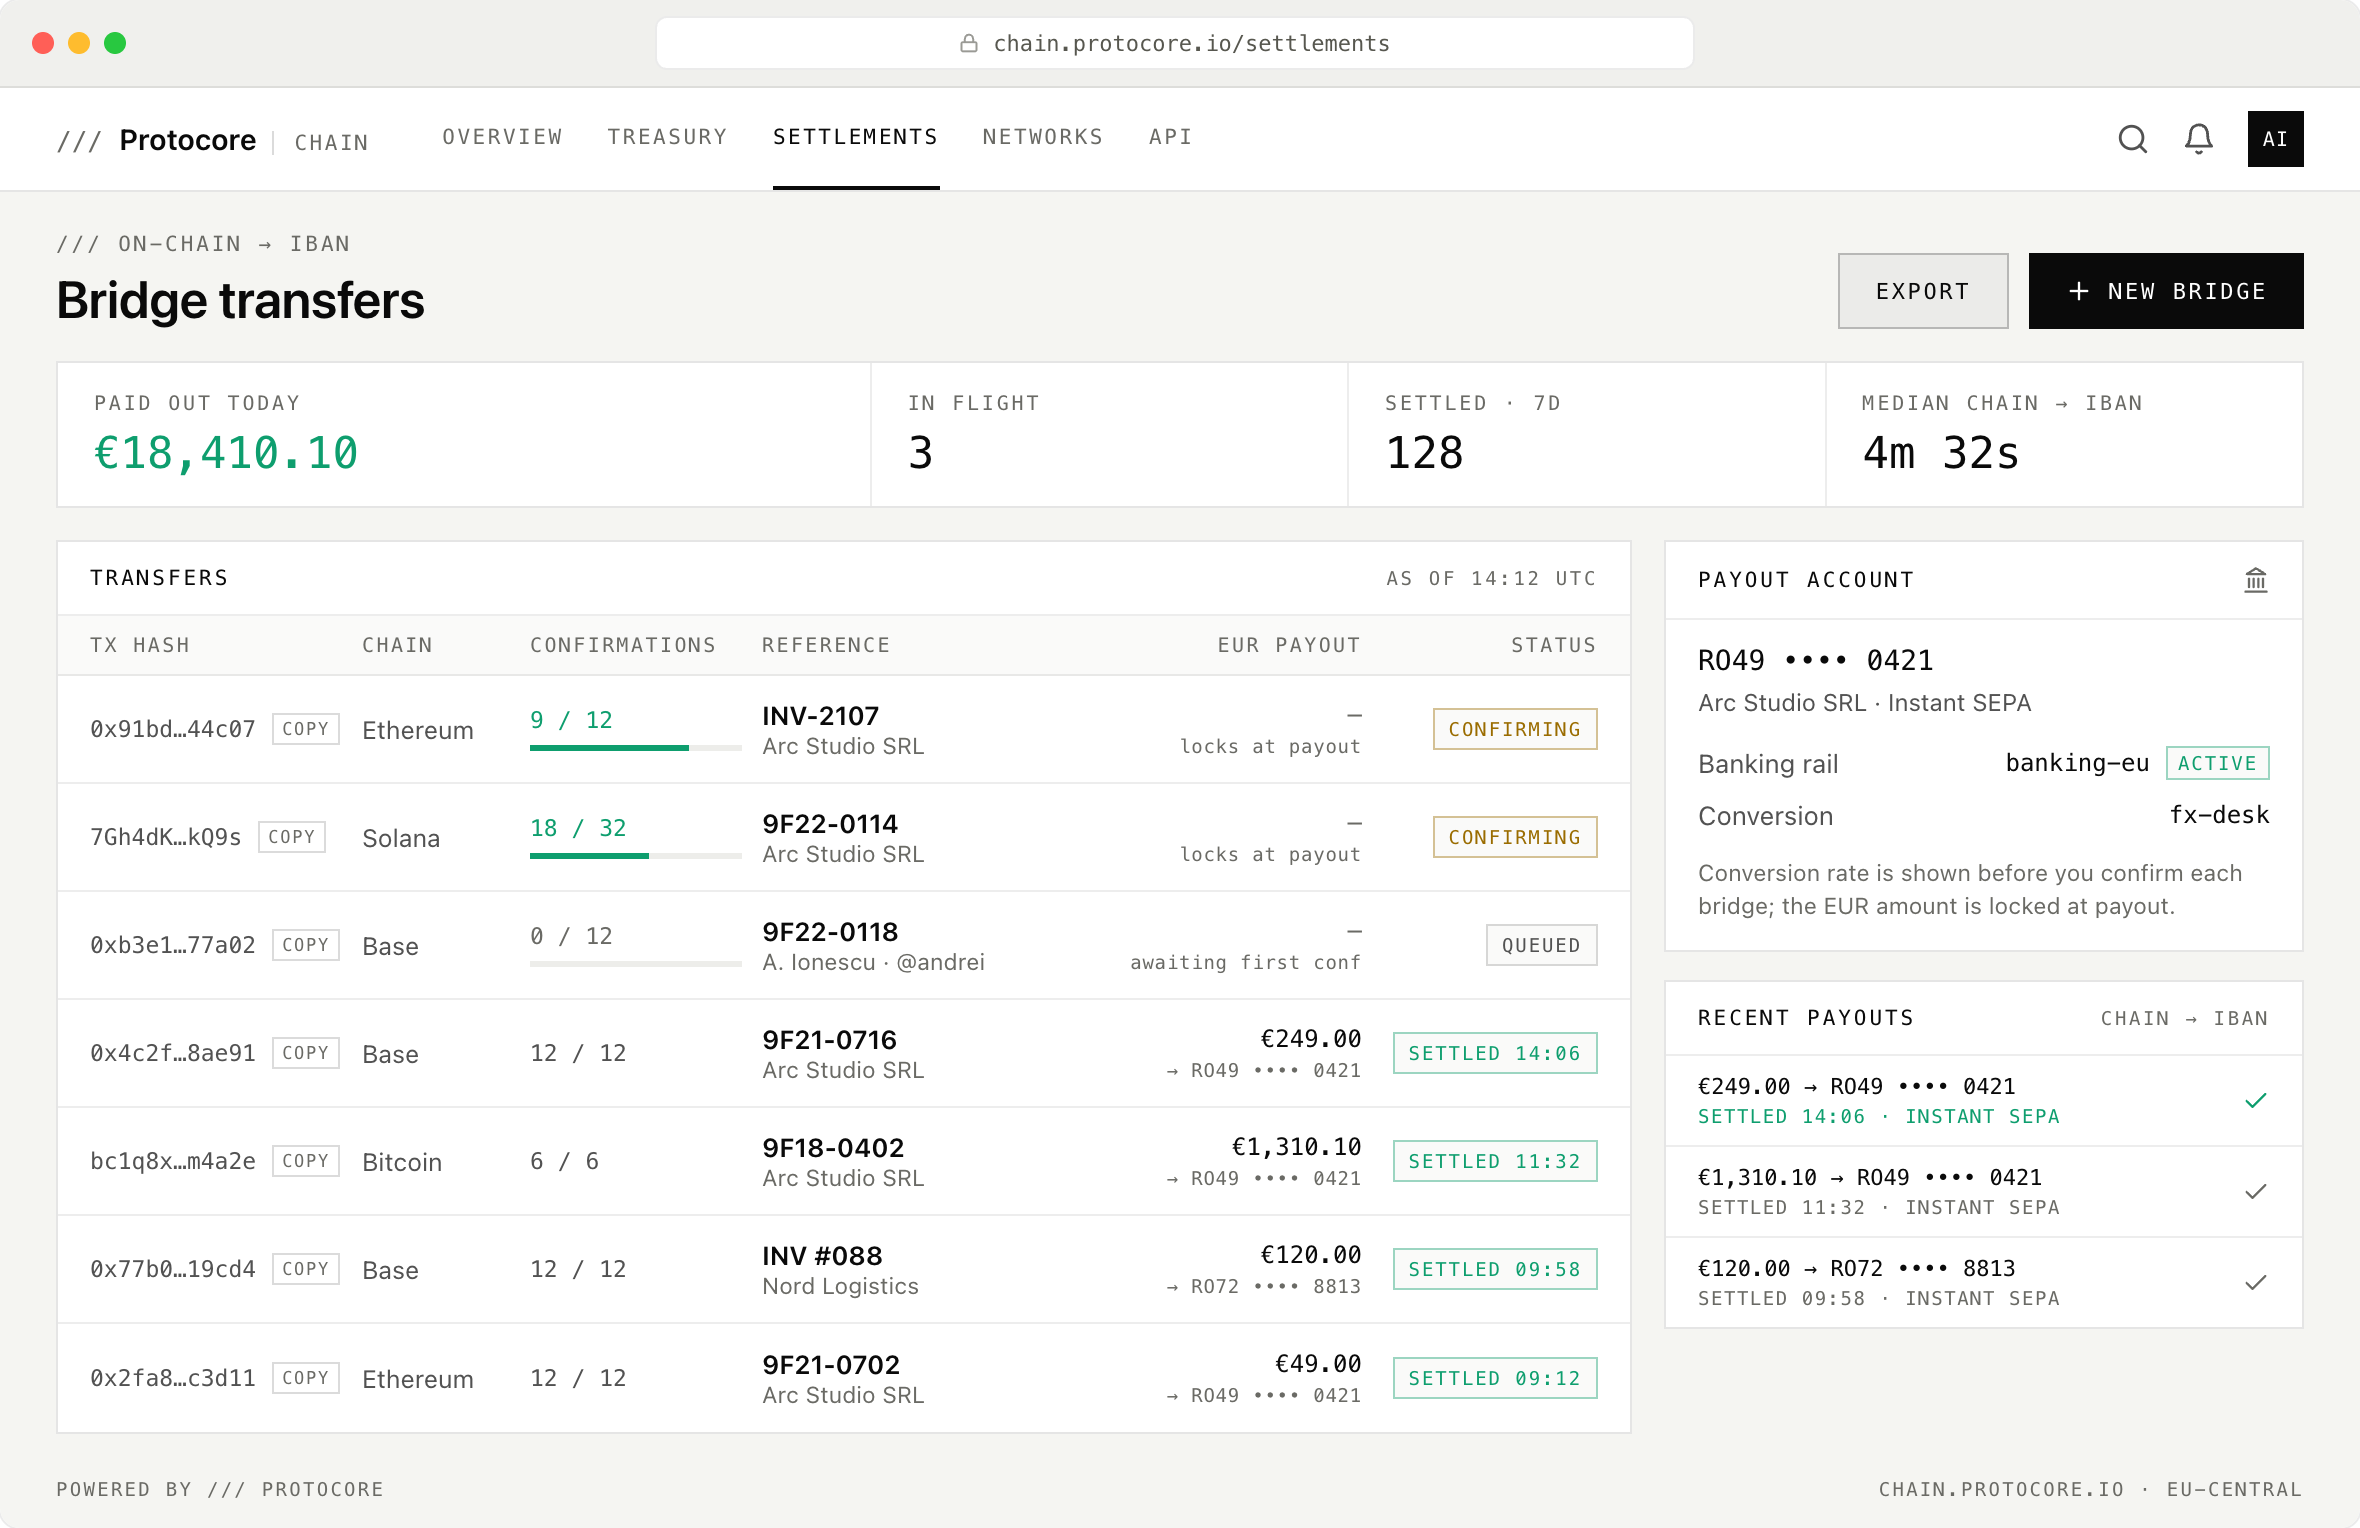Copy hash 0x91bd…44c07
This screenshot has height=1528, width=2360.
coord(306,729)
